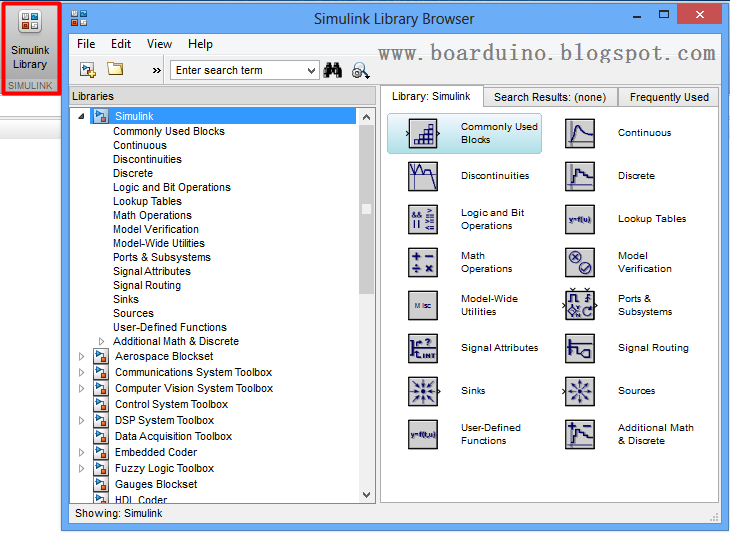
Task: Expand the Aerospace Blockset node
Action: pyautogui.click(x=81, y=357)
